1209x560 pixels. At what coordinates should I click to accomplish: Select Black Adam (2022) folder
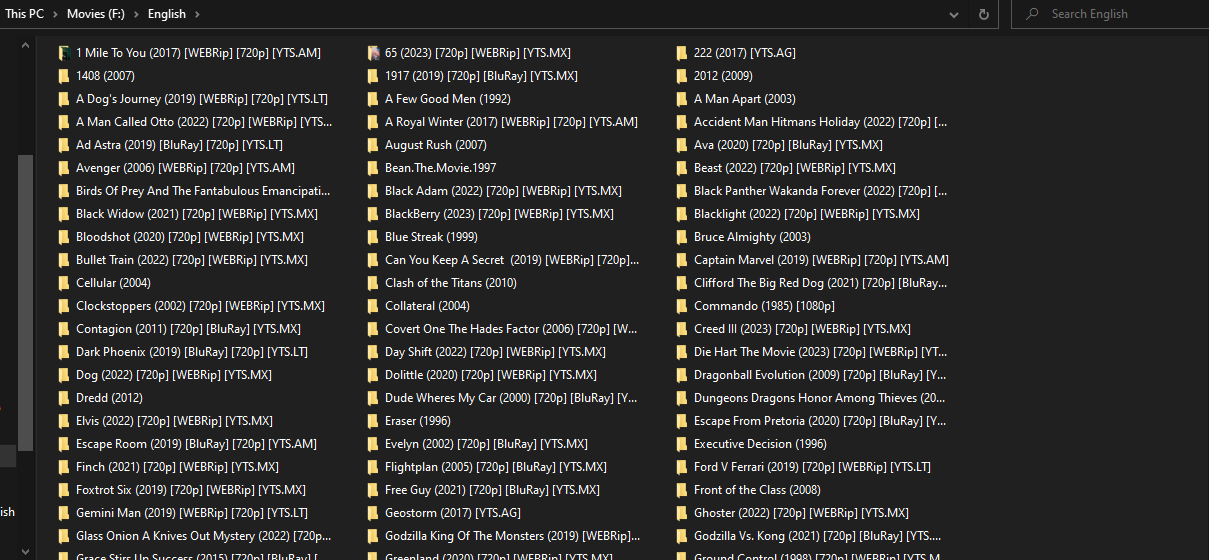[495, 191]
